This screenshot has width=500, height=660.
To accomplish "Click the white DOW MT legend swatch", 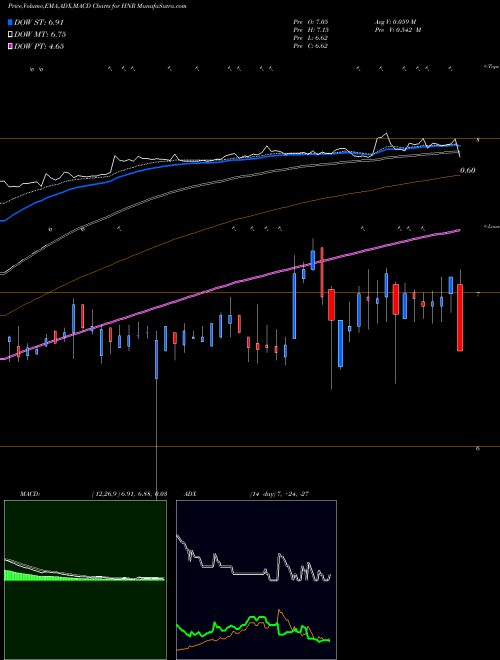I will pyautogui.click(x=11, y=35).
